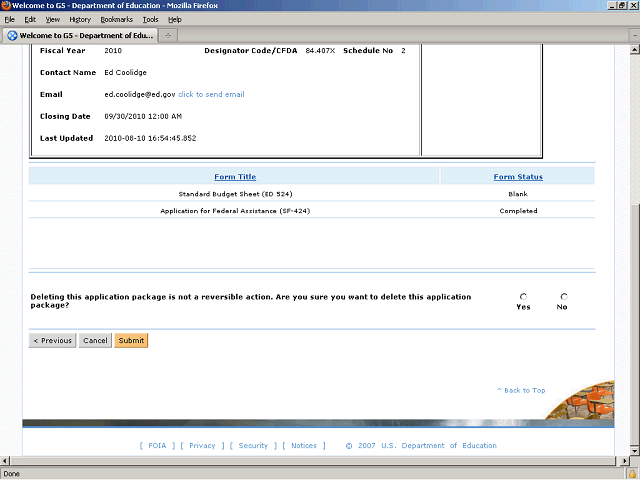Click the horizontal scrollbar thumb
The height and width of the screenshot is (480, 640).
pyautogui.click(x=313, y=461)
